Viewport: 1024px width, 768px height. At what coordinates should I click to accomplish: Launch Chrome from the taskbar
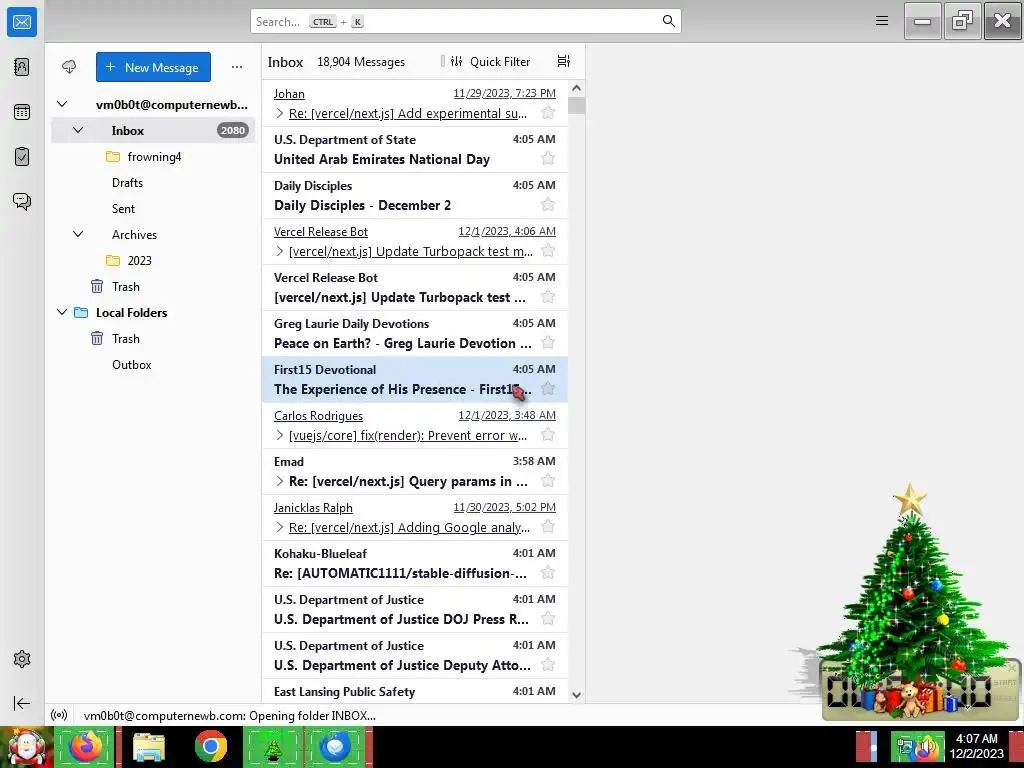[210, 746]
